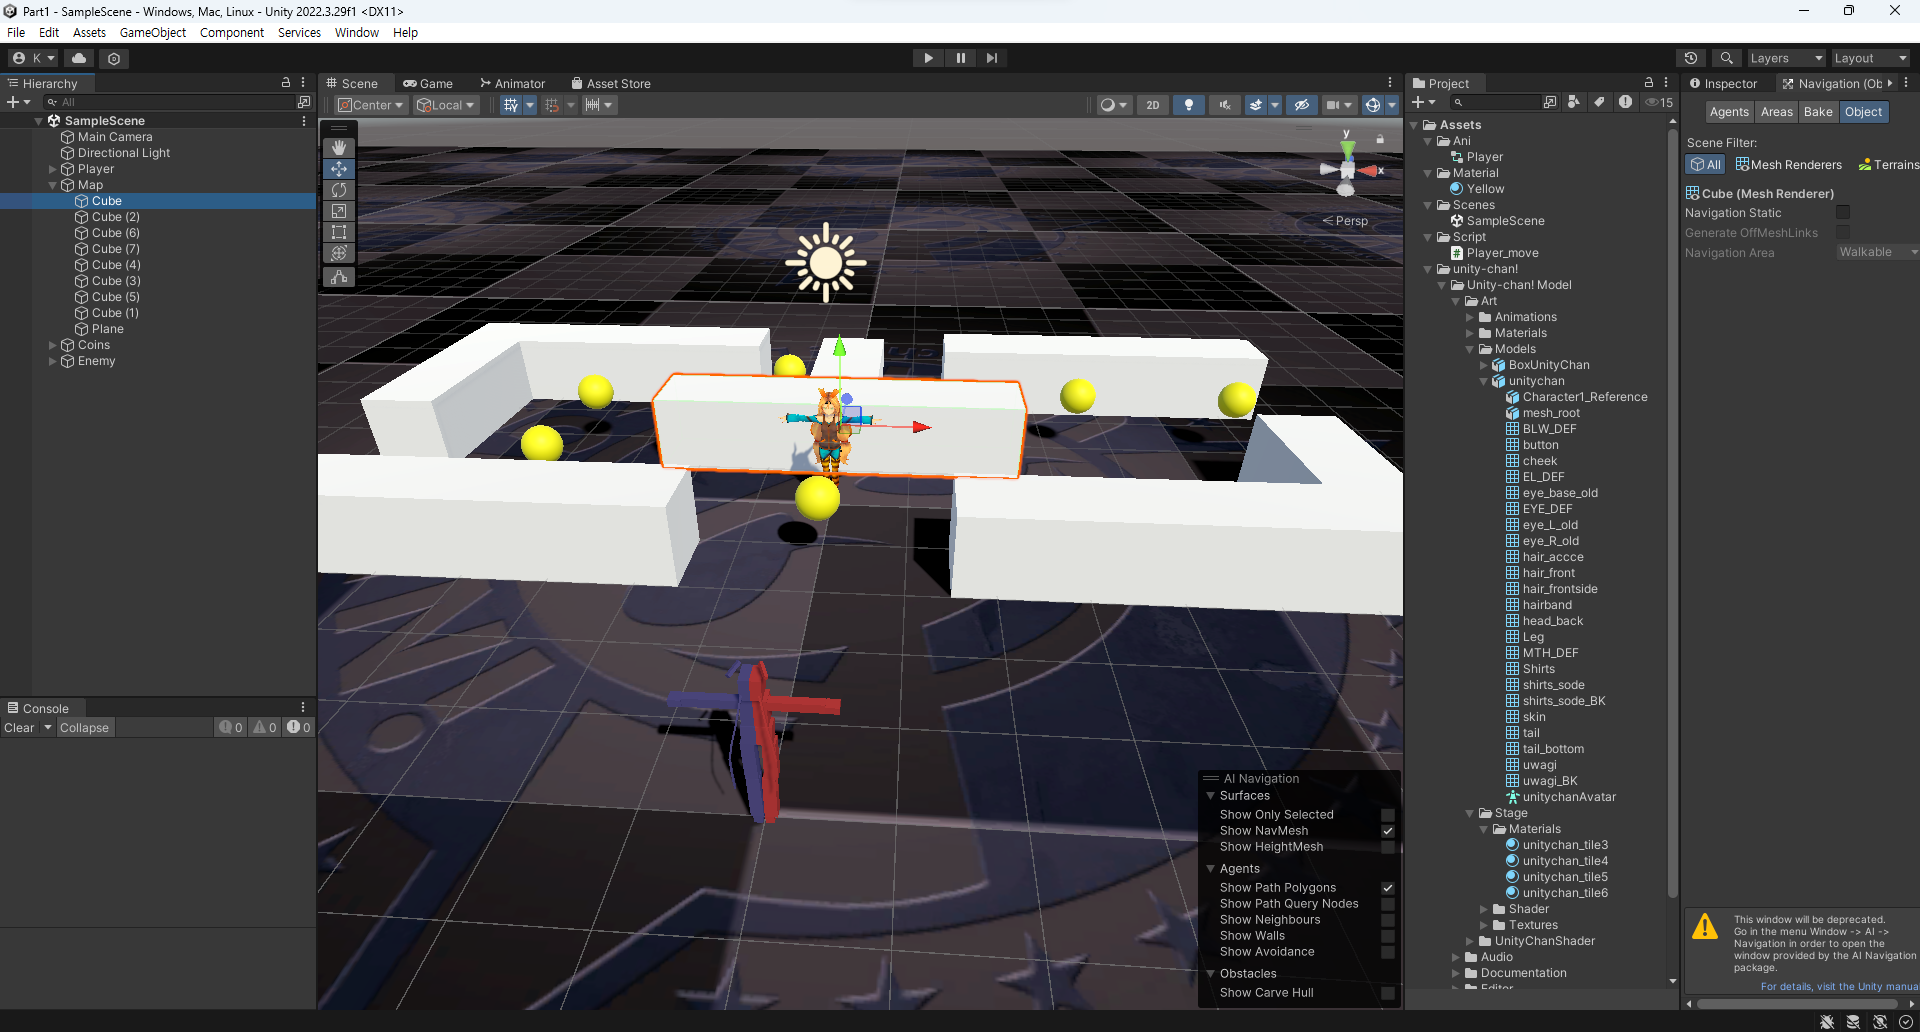Switch to the Inspector tab

pyautogui.click(x=1723, y=84)
